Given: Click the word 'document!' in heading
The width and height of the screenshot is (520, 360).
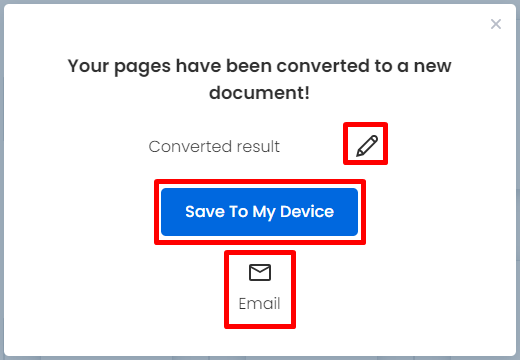Looking at the screenshot, I should (x=259, y=93).
